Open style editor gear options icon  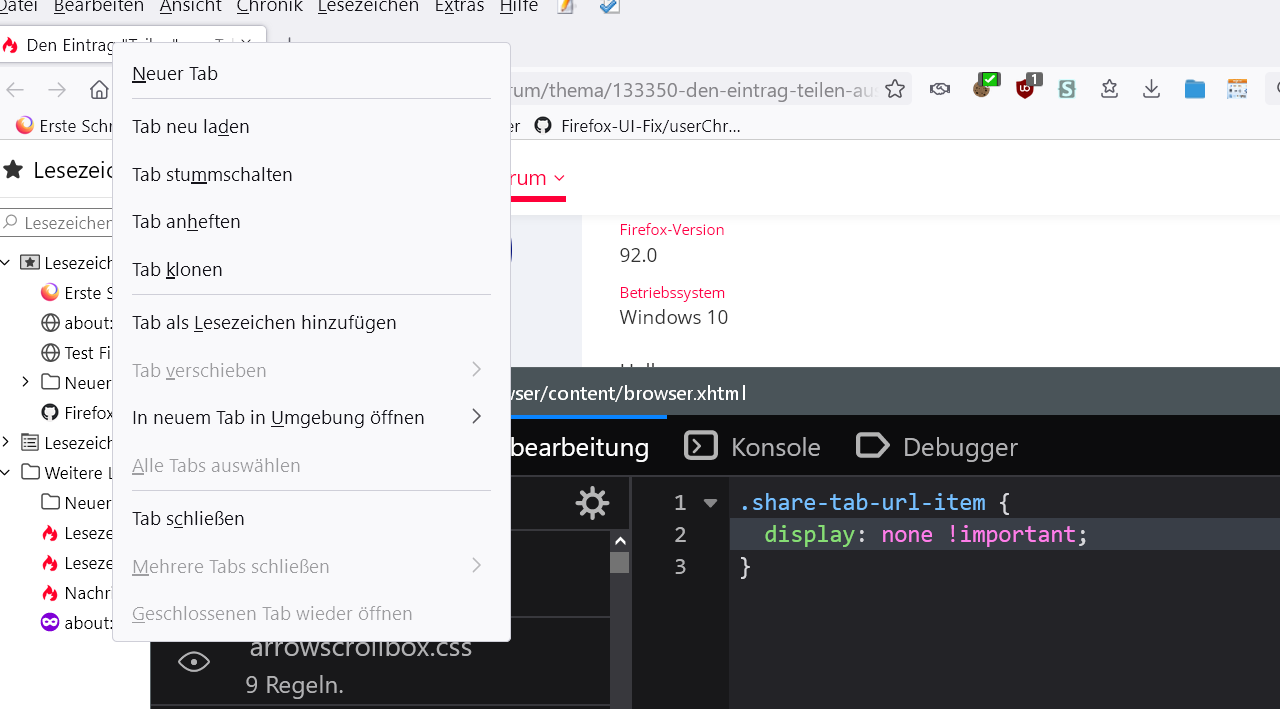tap(592, 503)
